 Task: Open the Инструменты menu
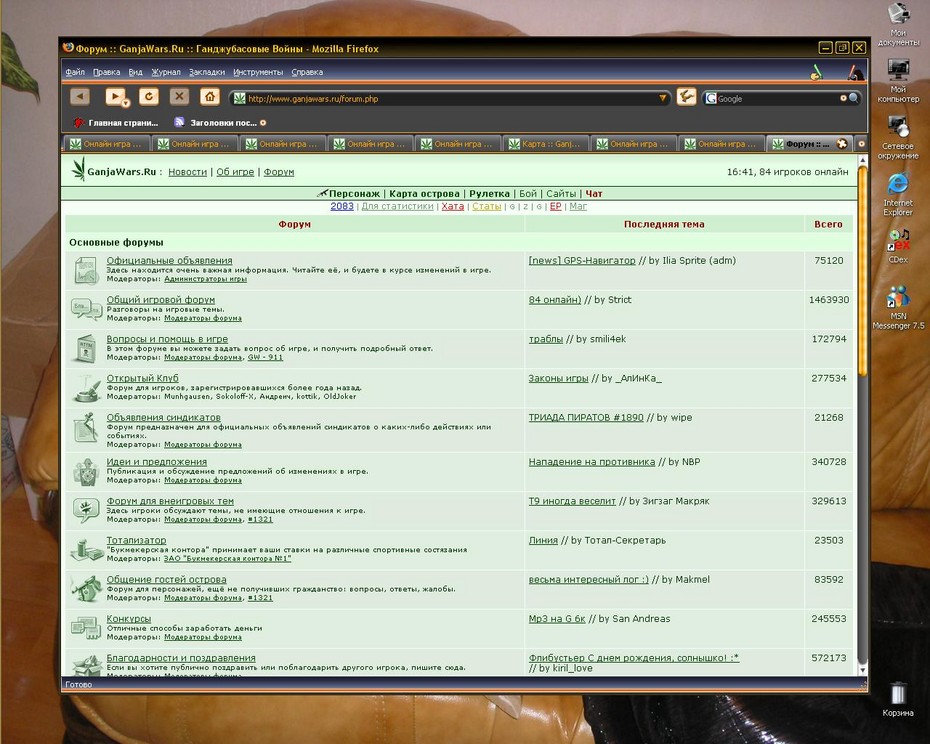(x=258, y=72)
